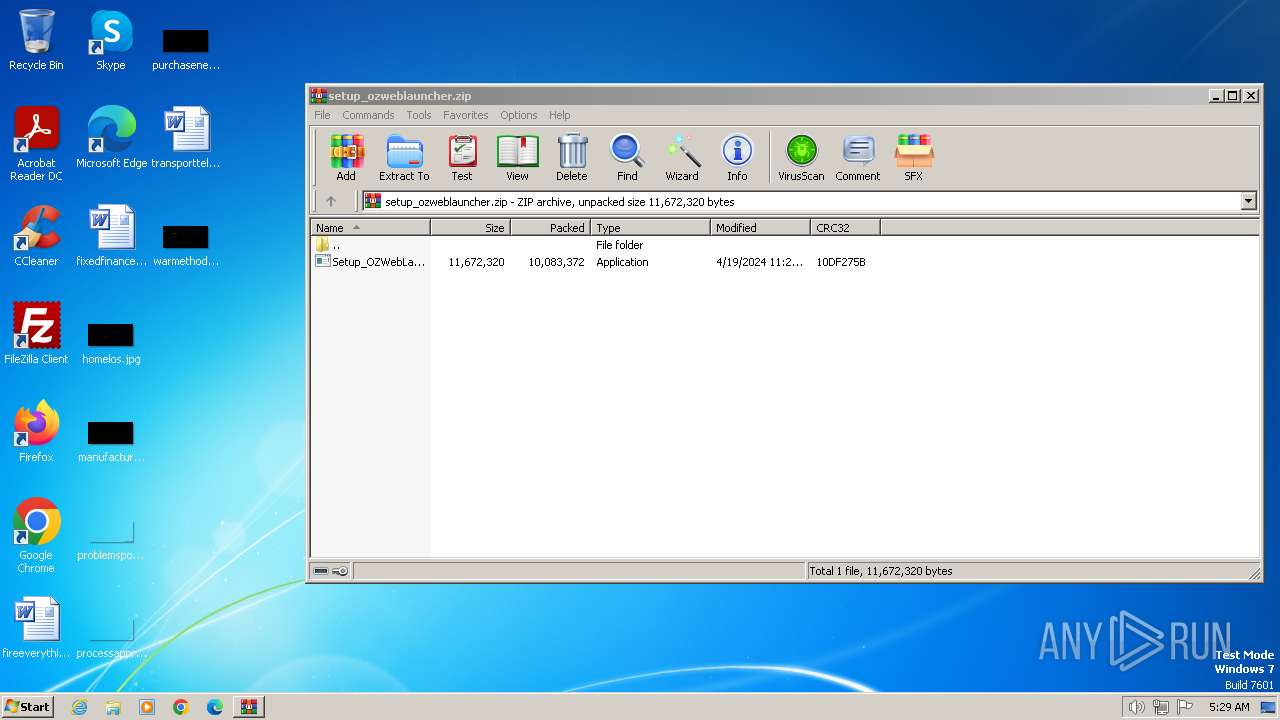This screenshot has width=1280, height=720.
Task: Open FileZilla Client shortcut
Action: (x=36, y=334)
